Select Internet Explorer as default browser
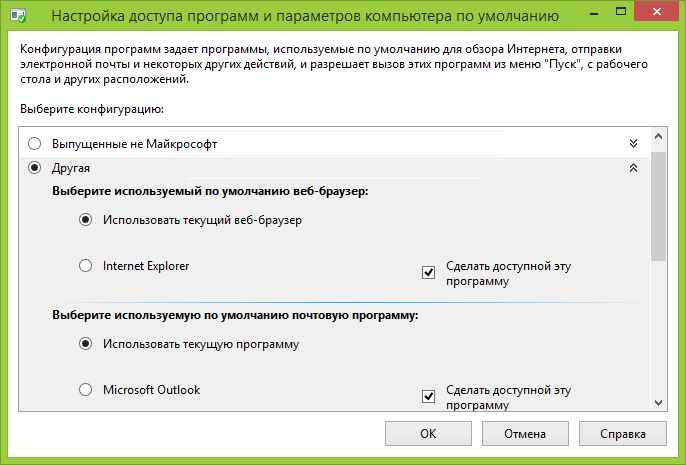686x465 pixels. 86,266
